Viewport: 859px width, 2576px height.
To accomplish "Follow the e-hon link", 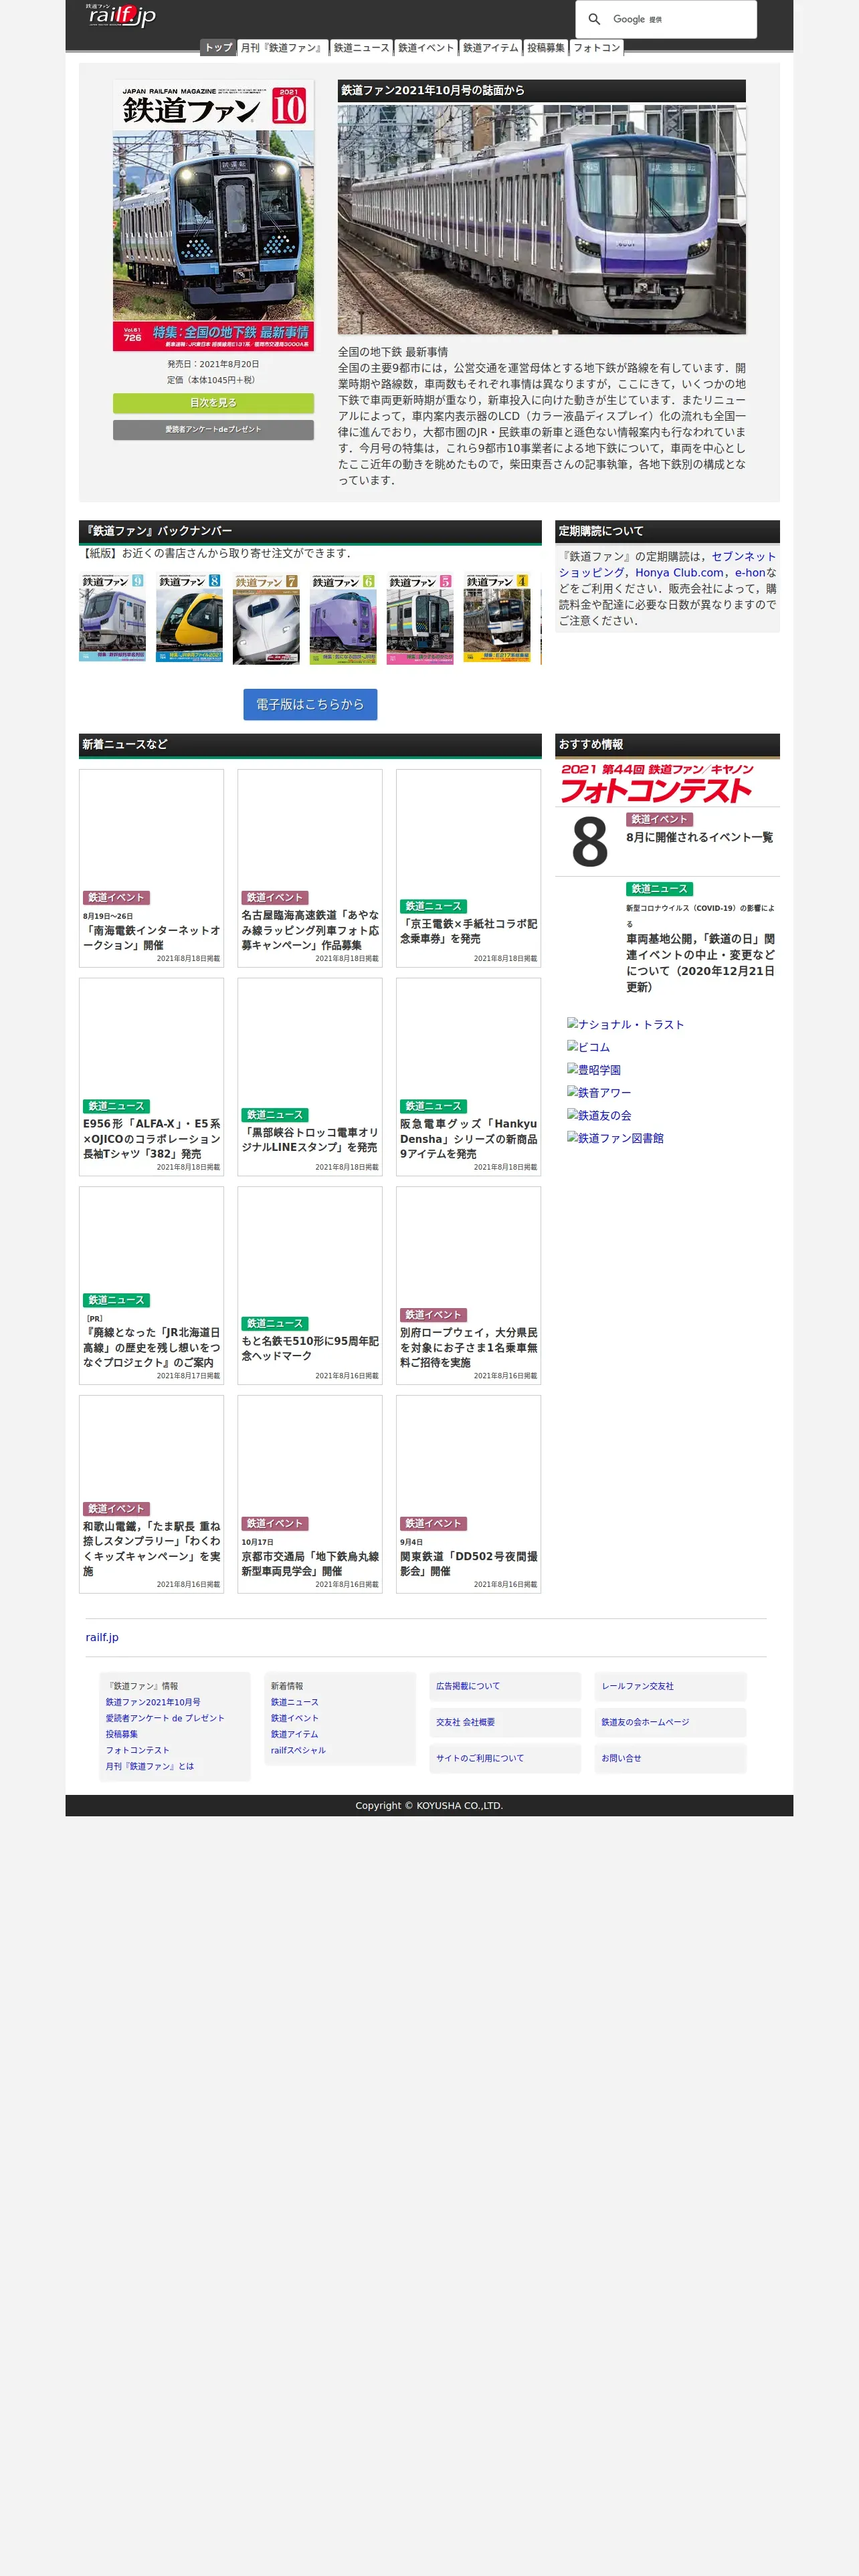I will pyautogui.click(x=749, y=572).
